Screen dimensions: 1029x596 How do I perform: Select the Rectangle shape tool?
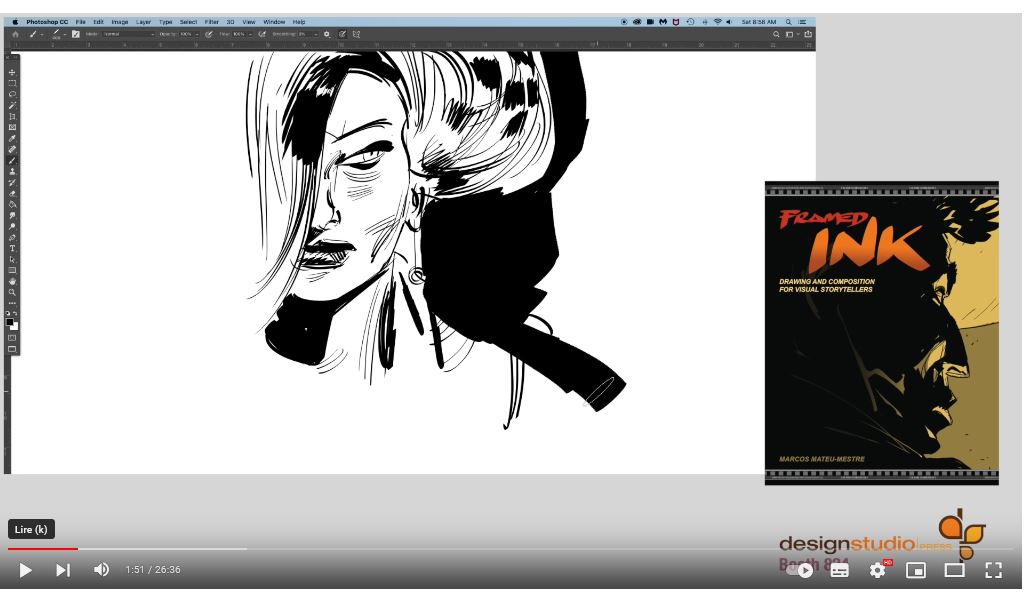[x=12, y=270]
